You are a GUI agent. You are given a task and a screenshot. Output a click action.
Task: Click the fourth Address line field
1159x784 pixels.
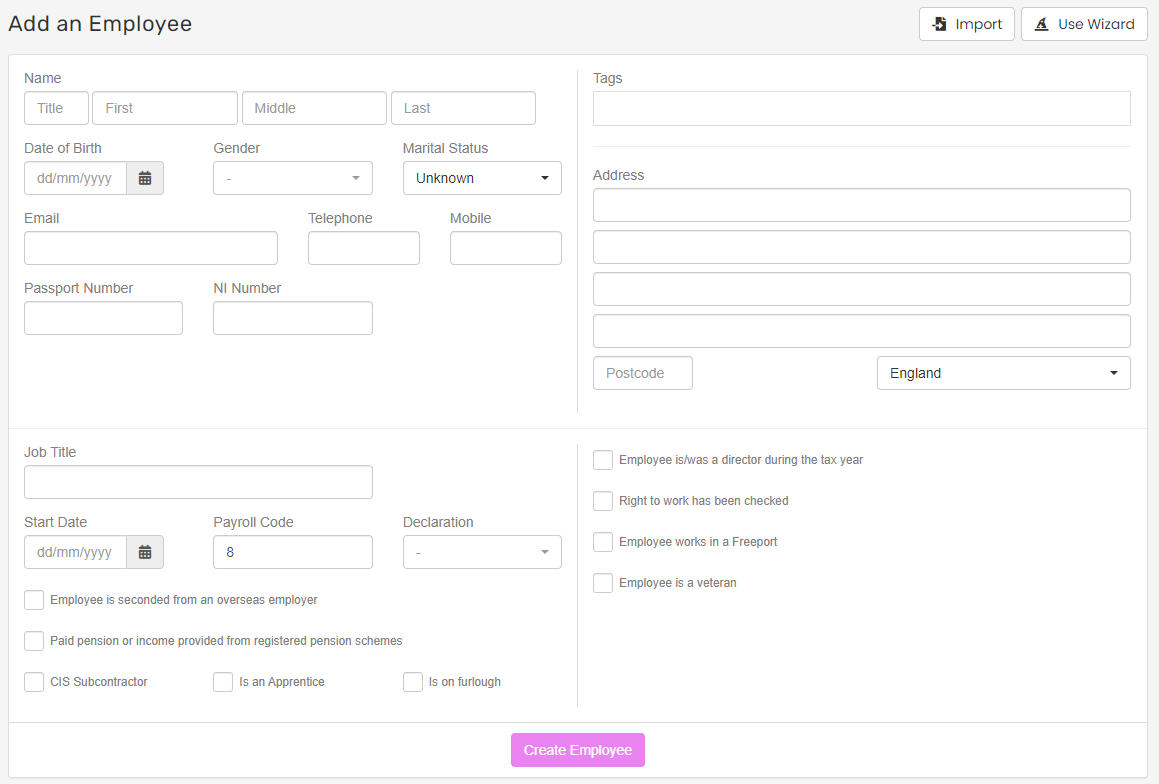tap(862, 331)
